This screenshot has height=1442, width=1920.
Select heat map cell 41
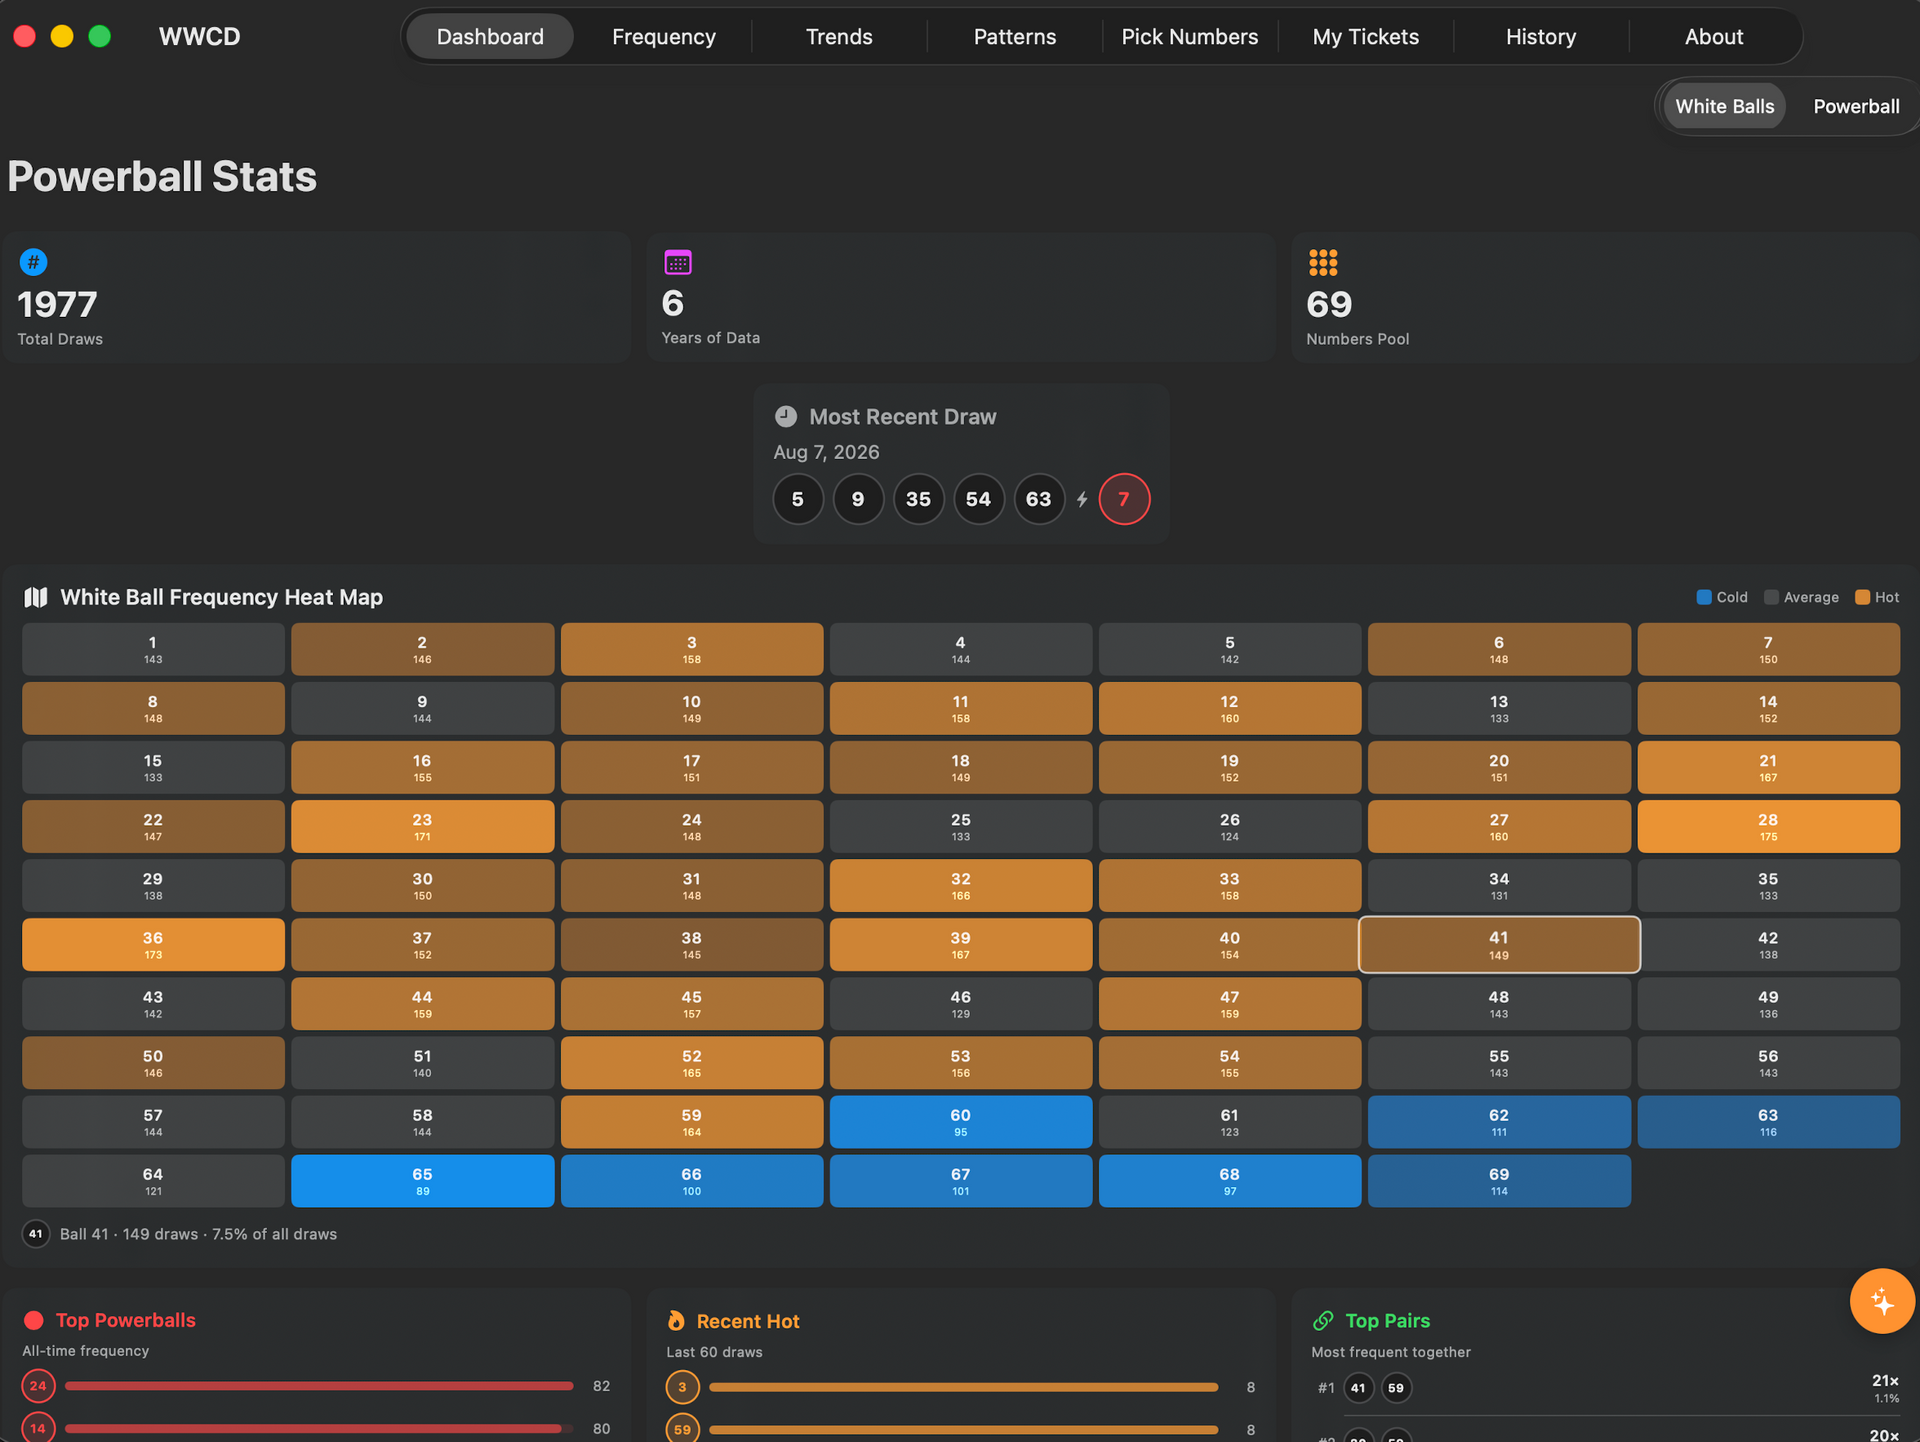click(1498, 944)
